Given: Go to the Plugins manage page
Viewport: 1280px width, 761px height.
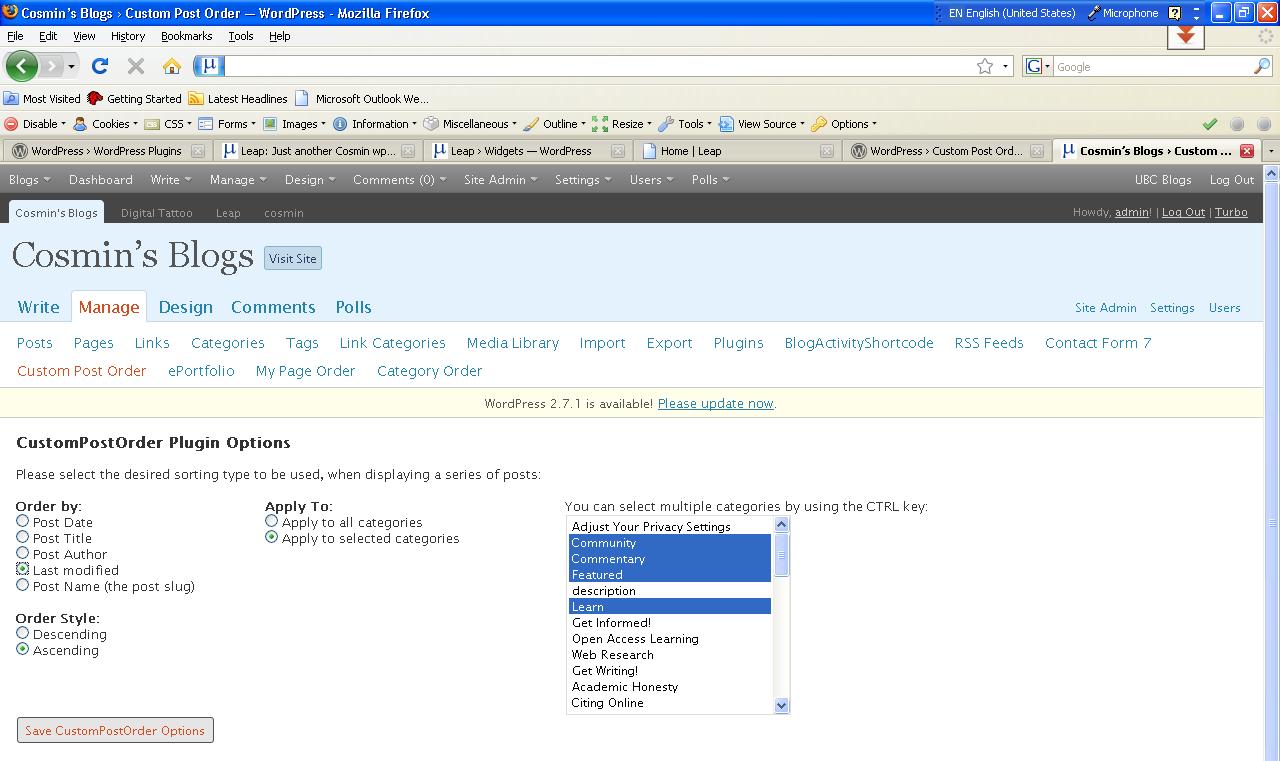Looking at the screenshot, I should [738, 343].
